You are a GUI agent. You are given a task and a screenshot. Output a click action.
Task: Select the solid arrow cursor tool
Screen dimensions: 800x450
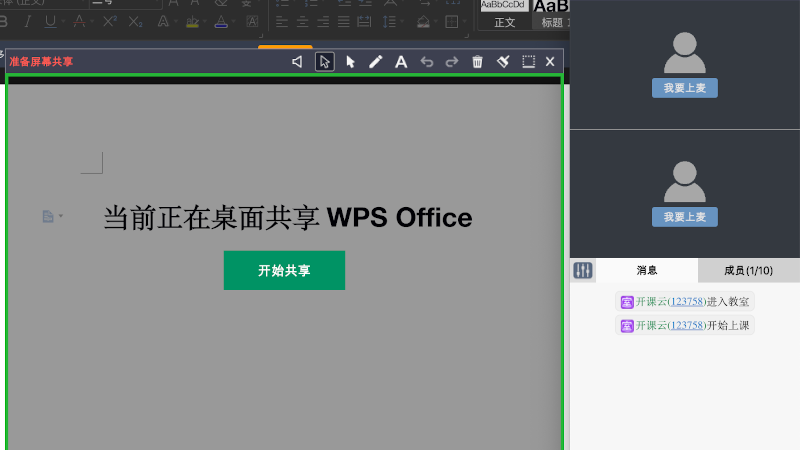350,62
